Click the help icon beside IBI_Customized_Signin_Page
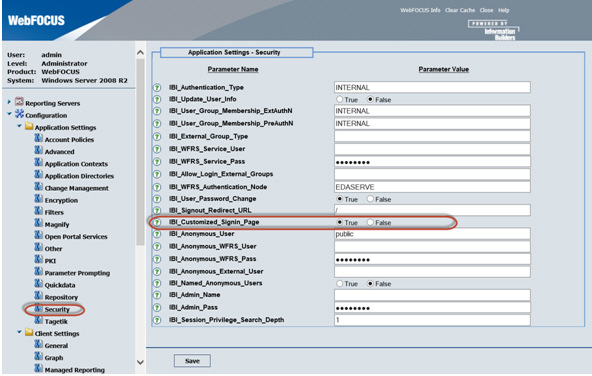Screen dimensions: 592x376 coord(157,222)
